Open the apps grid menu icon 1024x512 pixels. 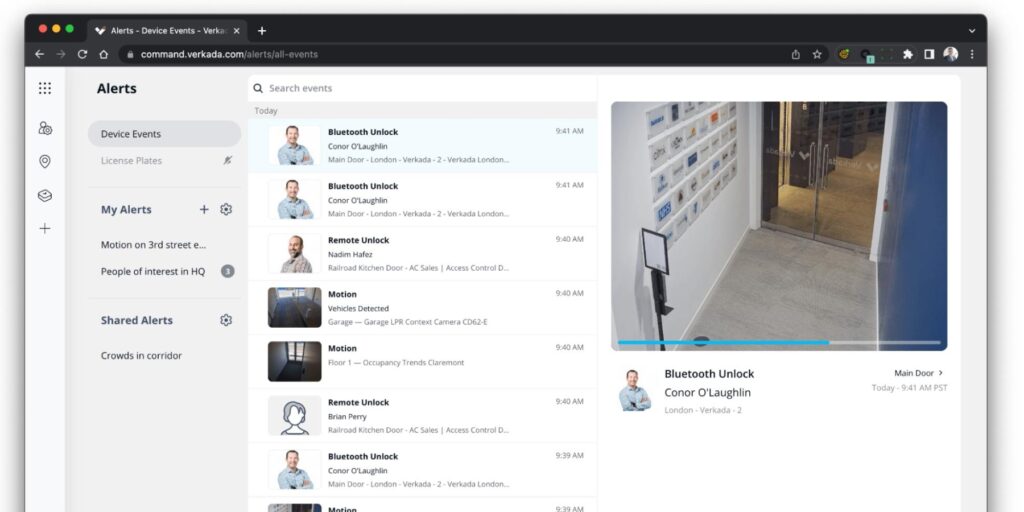tap(44, 88)
